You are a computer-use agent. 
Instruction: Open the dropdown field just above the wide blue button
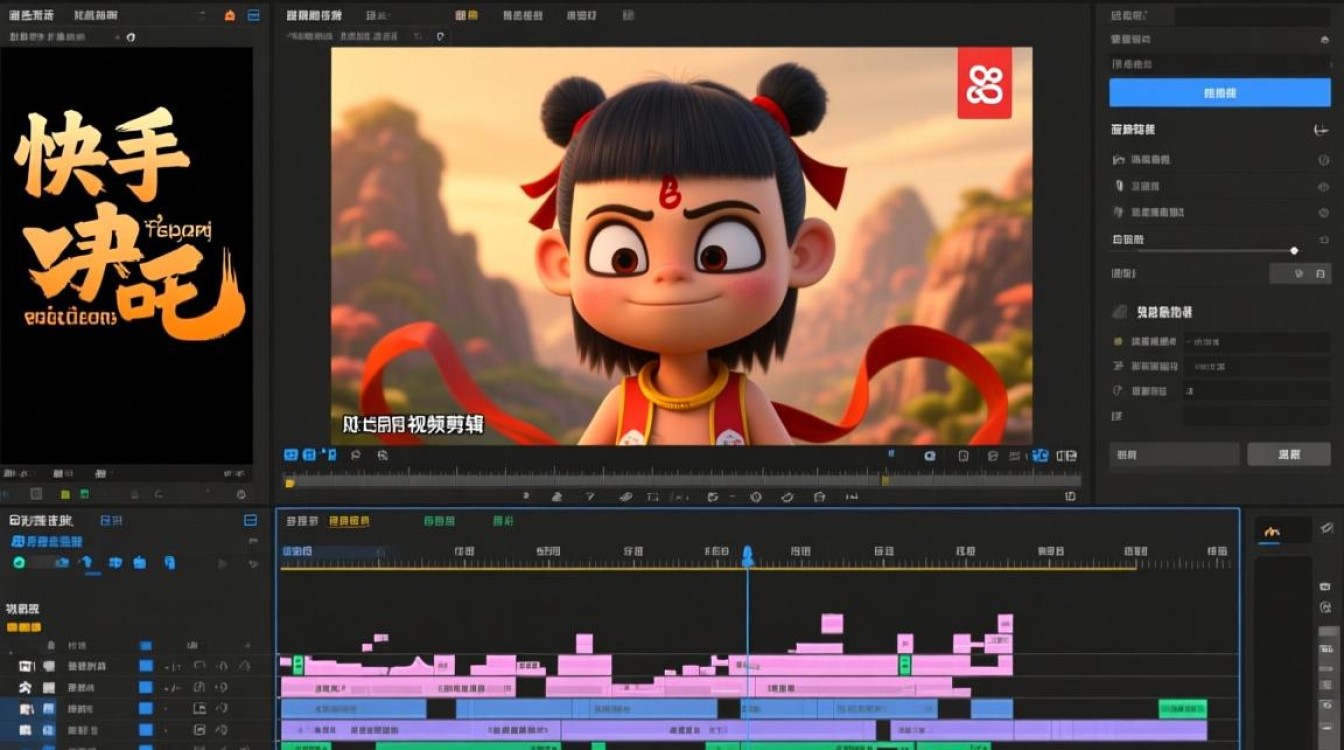1219,64
